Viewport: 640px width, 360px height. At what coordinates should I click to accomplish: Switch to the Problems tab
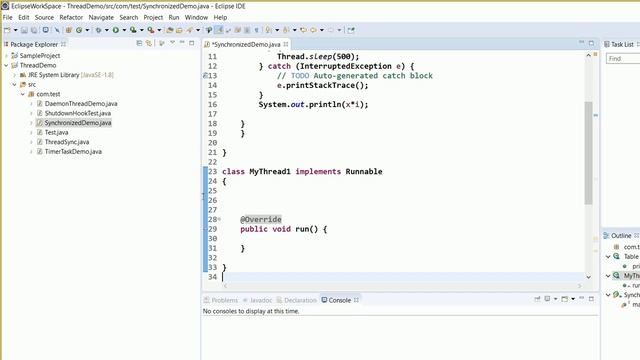point(221,300)
